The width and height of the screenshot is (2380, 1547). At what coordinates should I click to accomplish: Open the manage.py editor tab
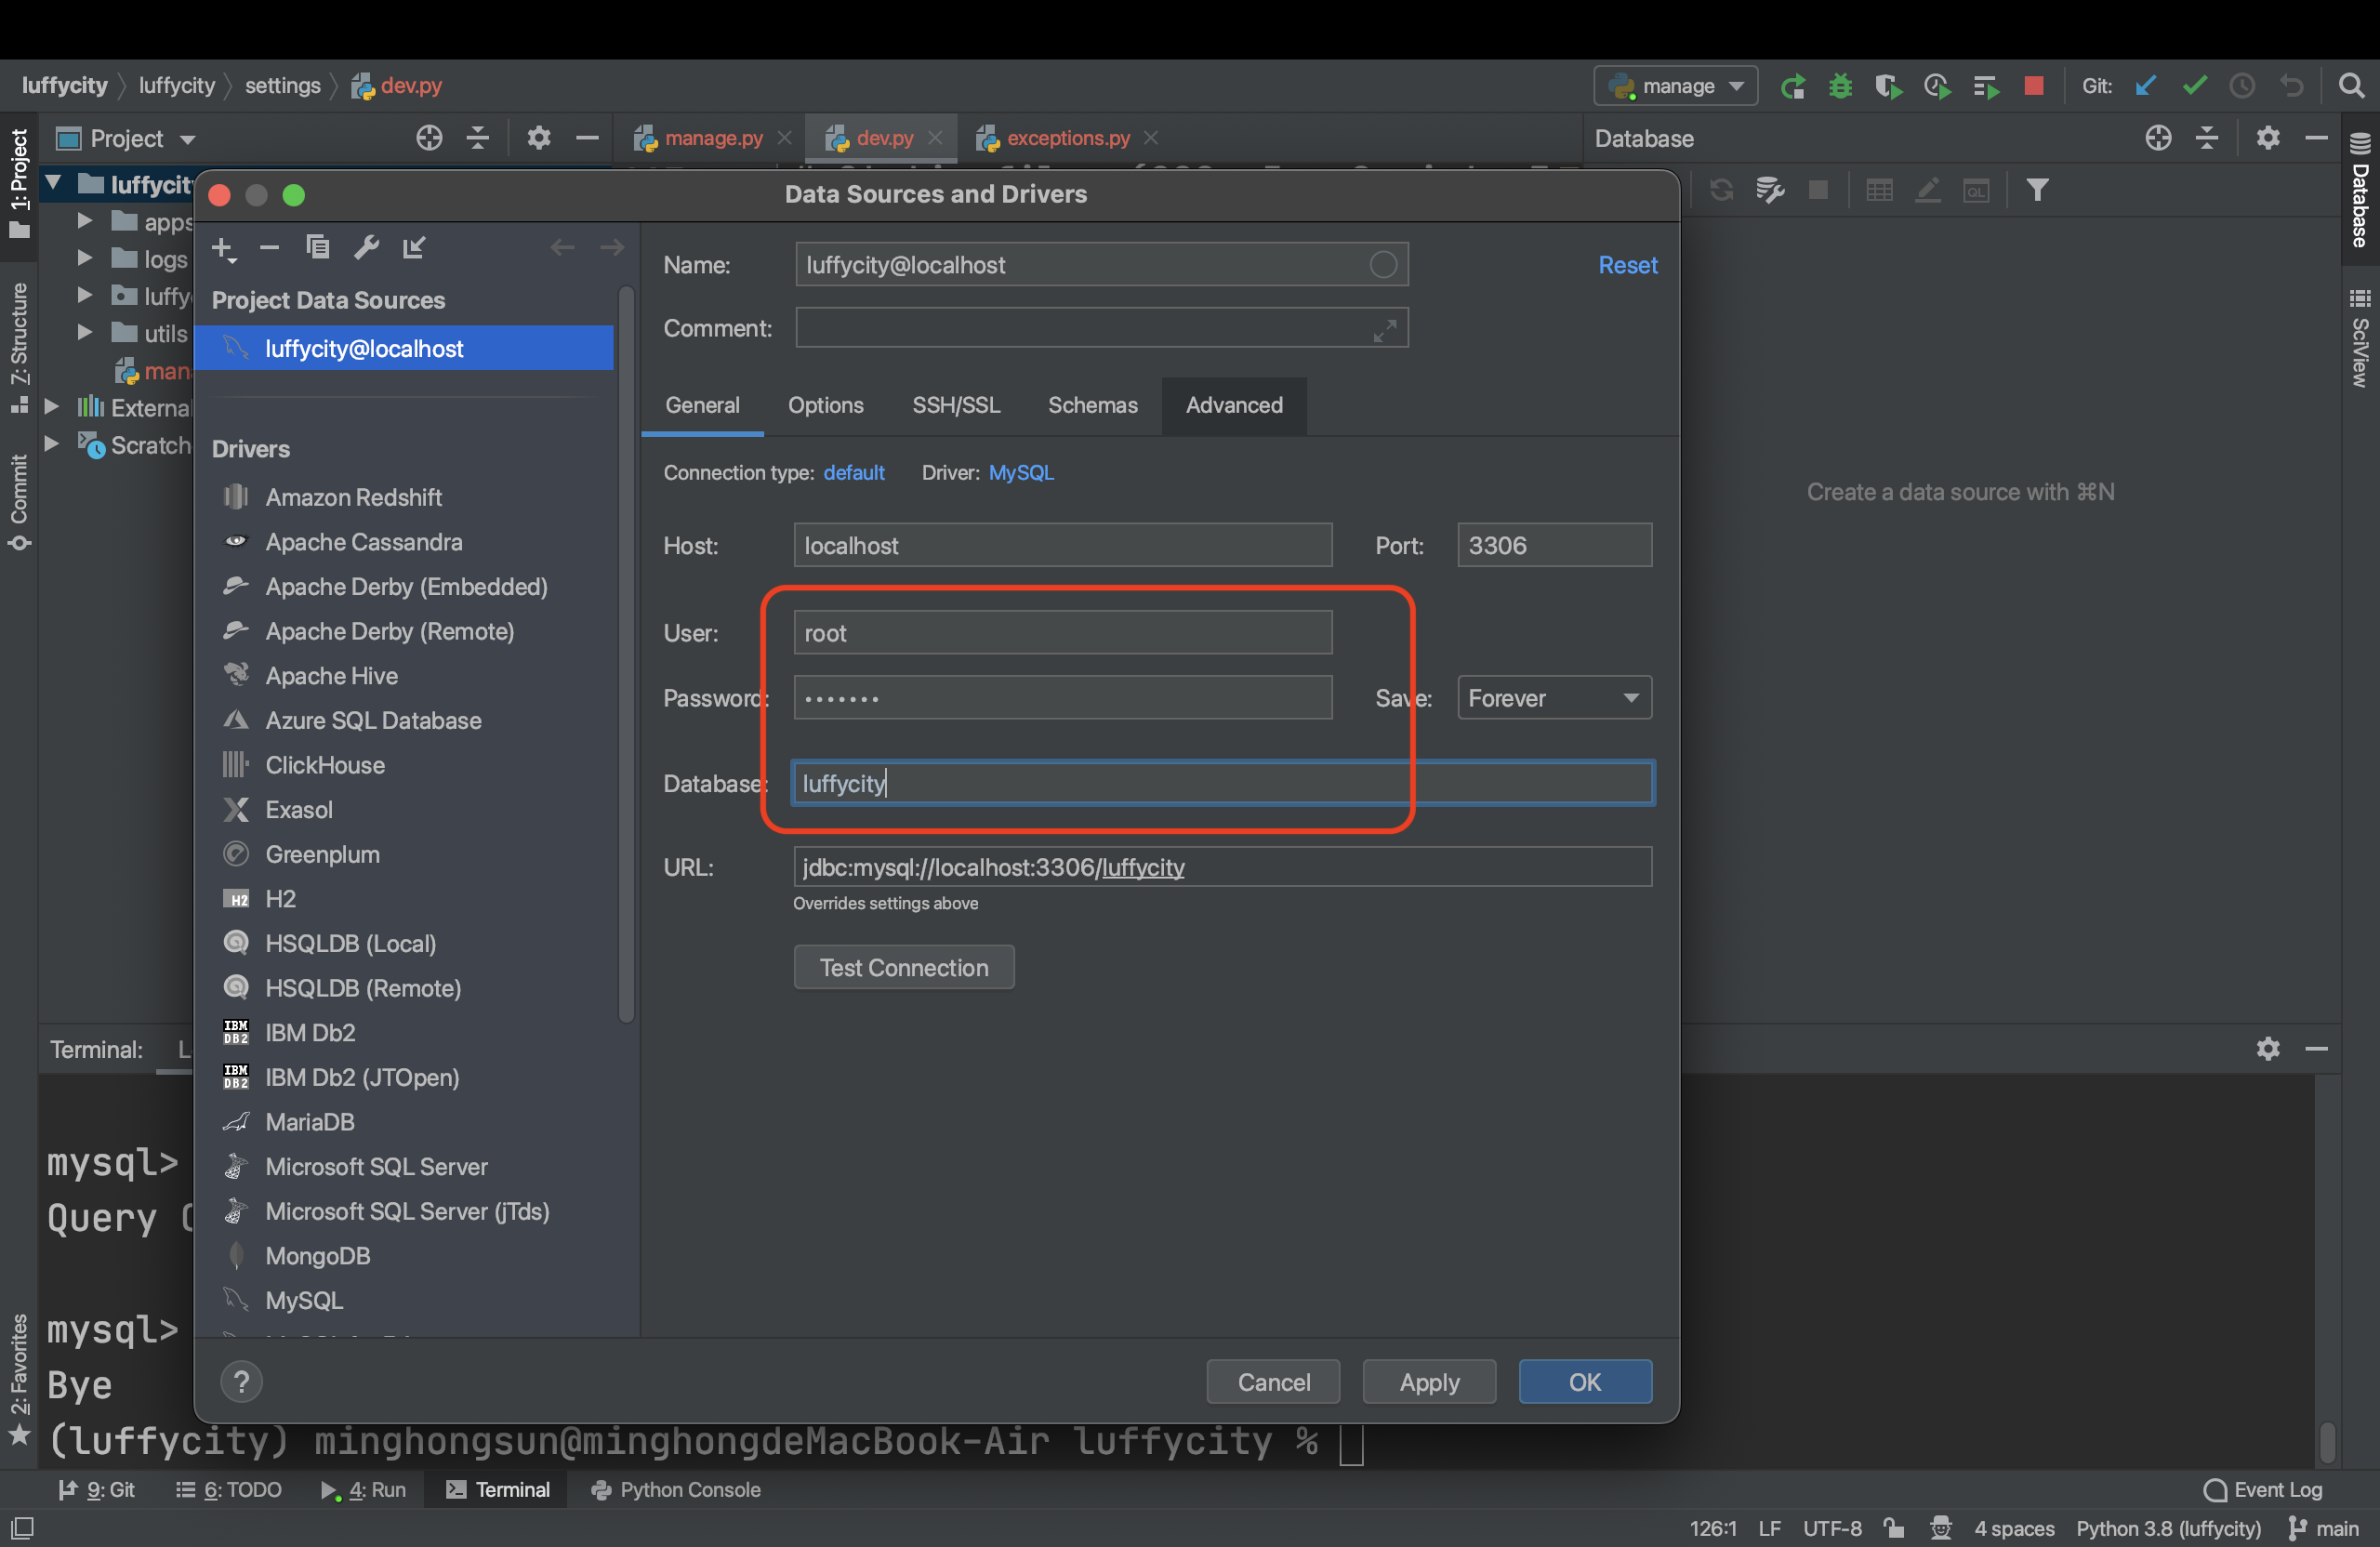(x=713, y=138)
